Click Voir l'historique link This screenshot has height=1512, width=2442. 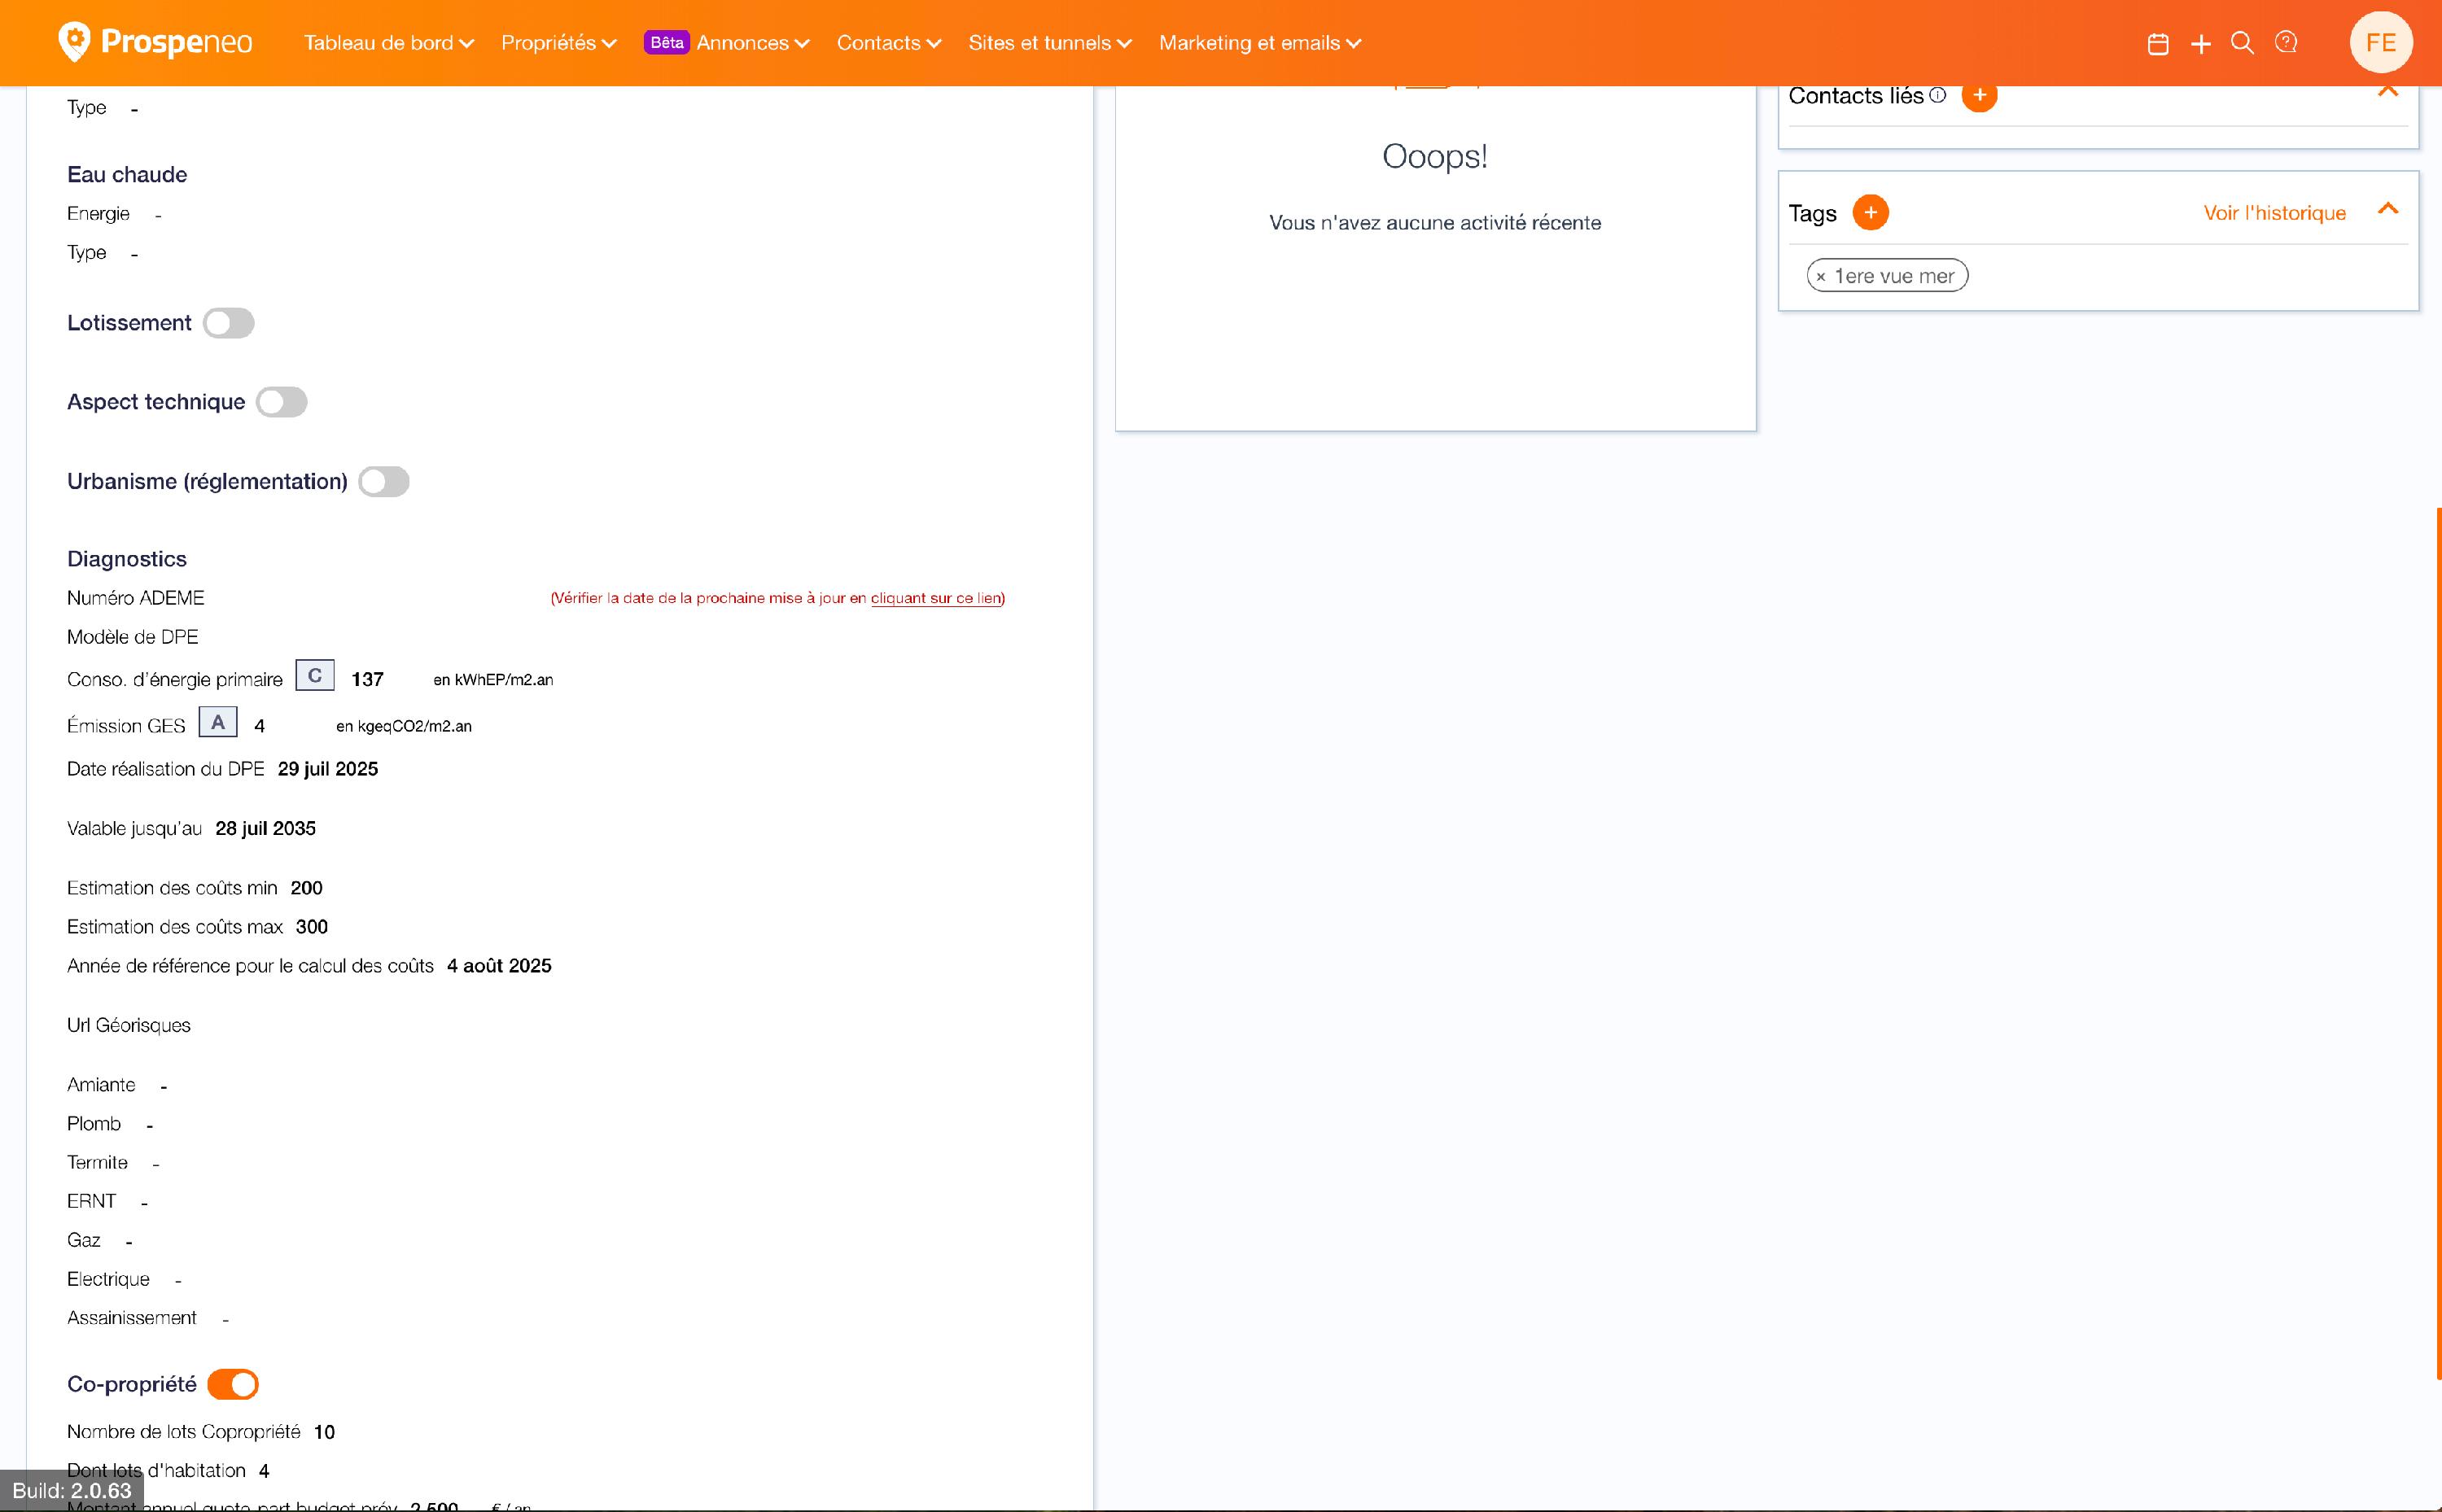coord(2274,213)
